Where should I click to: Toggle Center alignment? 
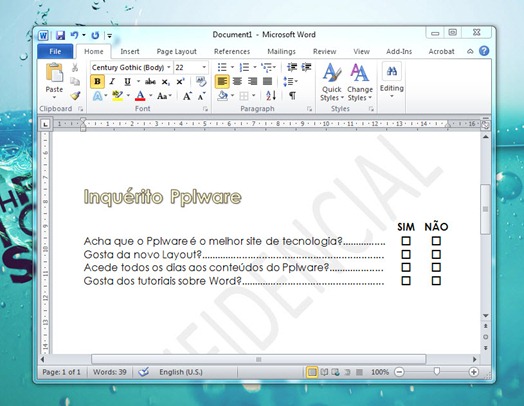237,81
